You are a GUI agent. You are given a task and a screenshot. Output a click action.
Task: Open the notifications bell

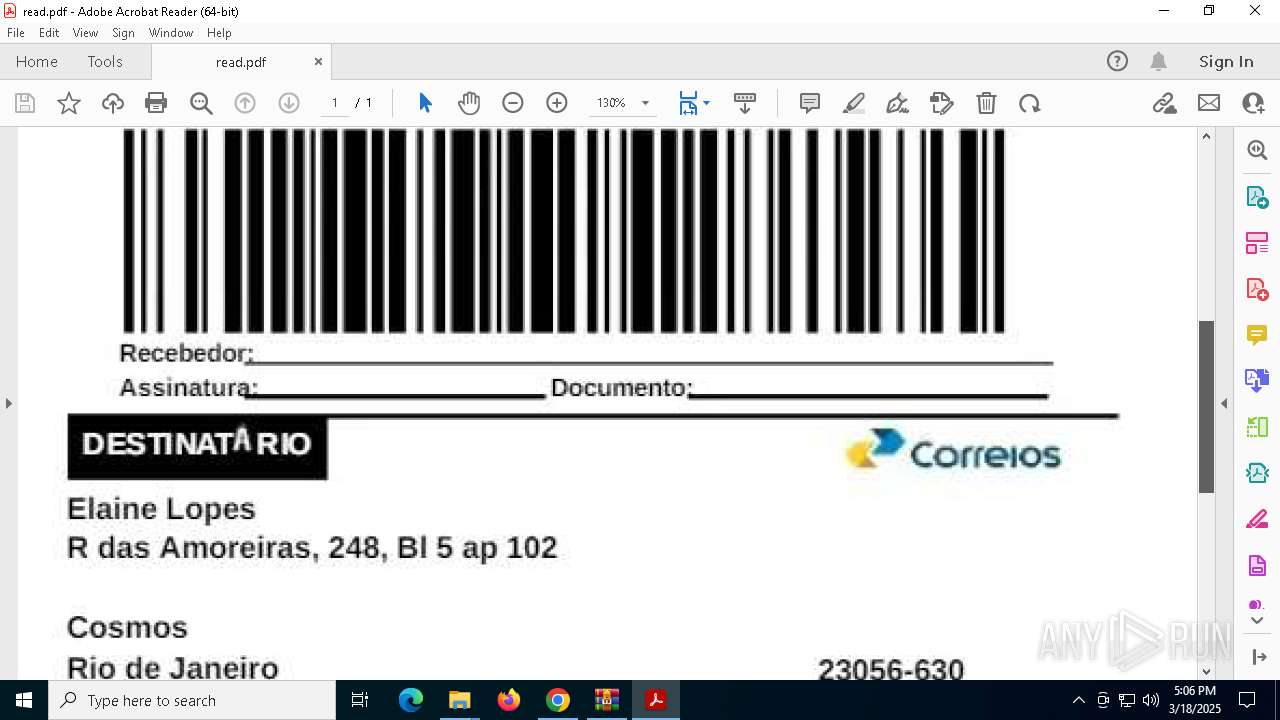1159,61
